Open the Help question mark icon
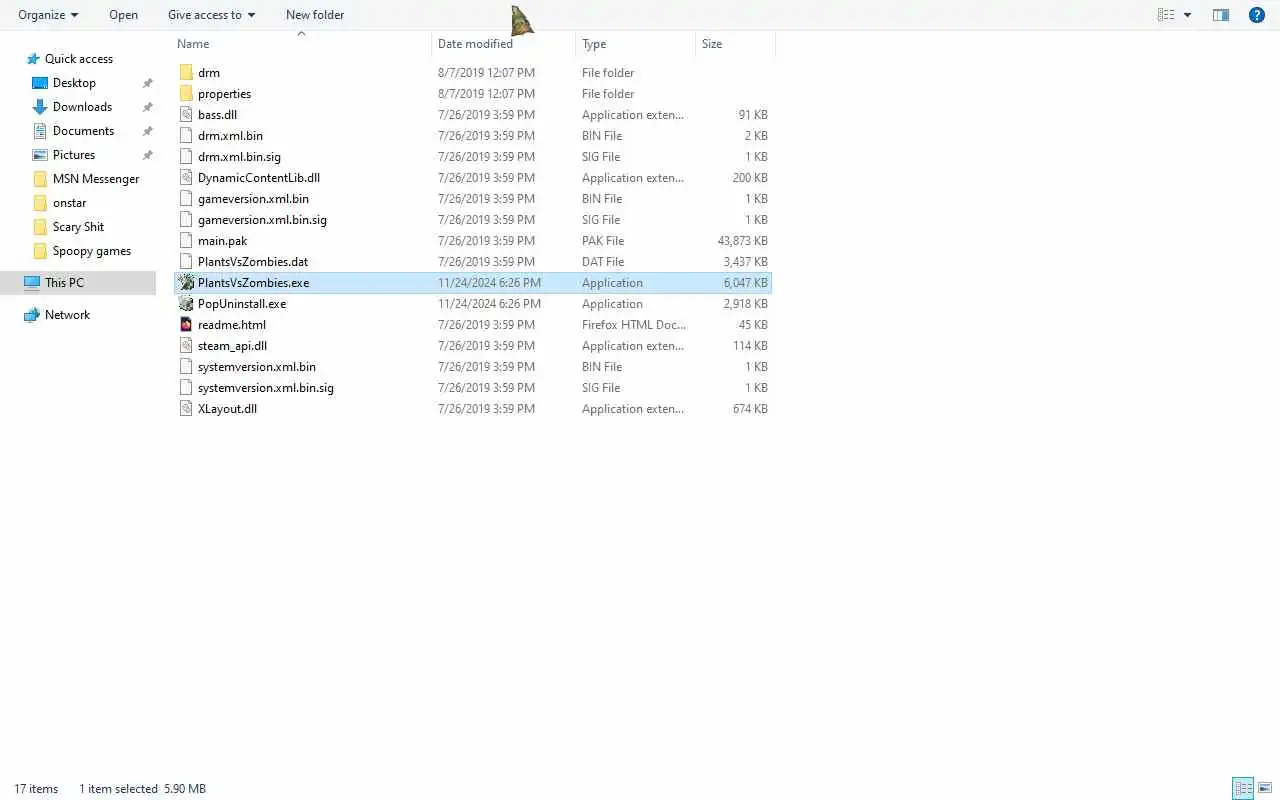 pyautogui.click(x=1257, y=15)
